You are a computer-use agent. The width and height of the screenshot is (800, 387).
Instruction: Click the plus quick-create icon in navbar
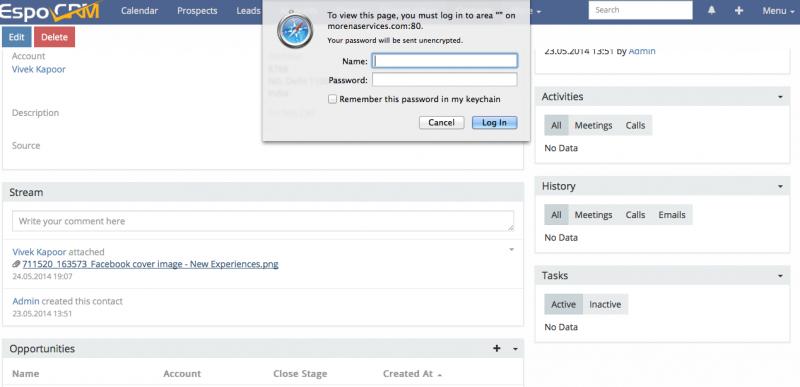(x=739, y=10)
